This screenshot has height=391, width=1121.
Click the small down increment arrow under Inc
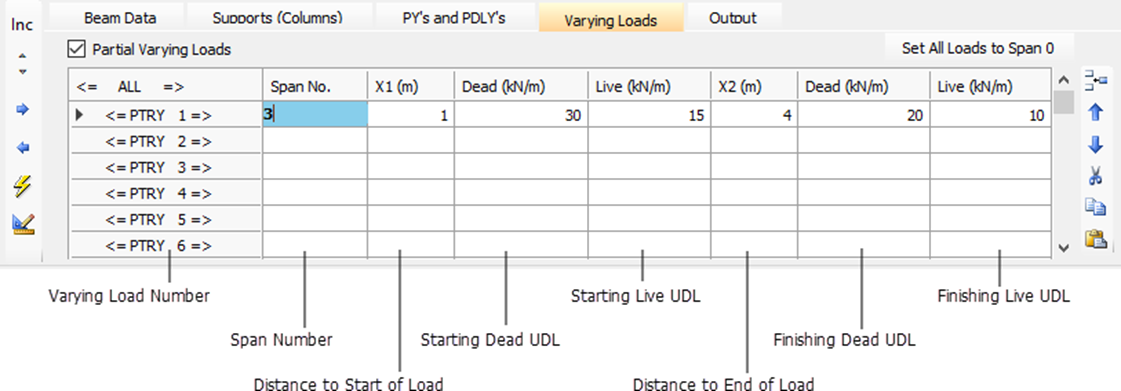click(22, 71)
